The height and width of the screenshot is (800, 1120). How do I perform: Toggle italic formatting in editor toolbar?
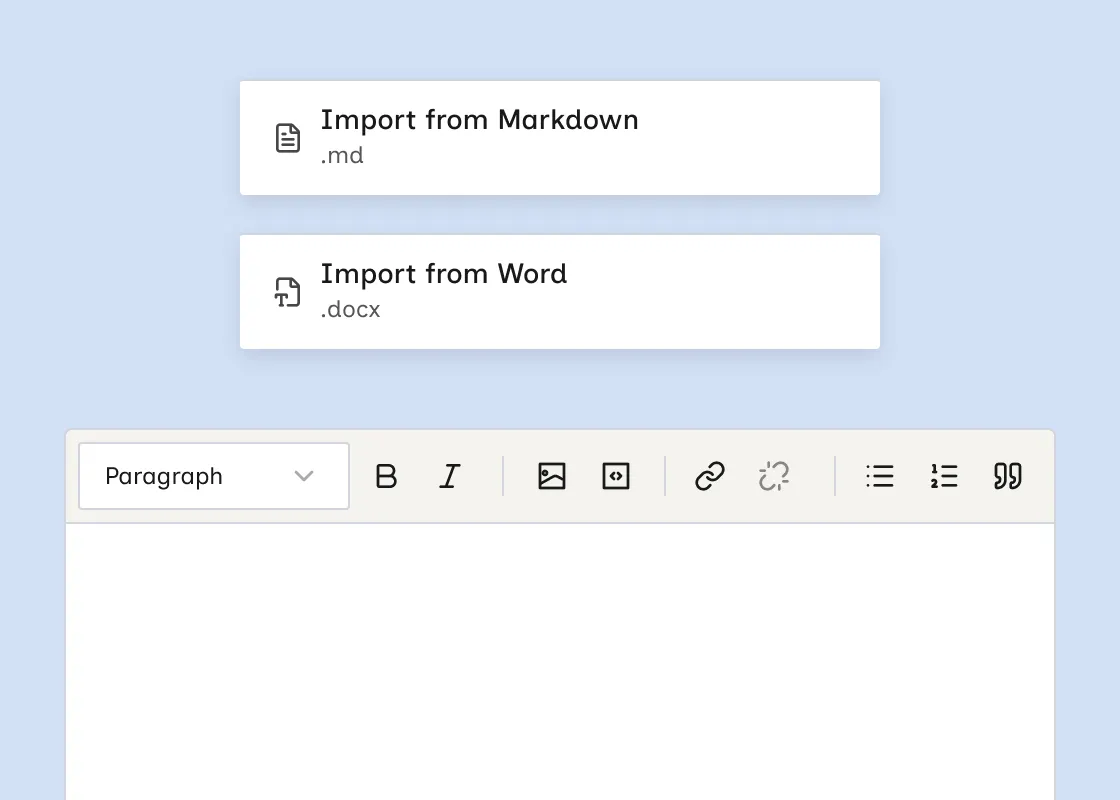point(449,476)
